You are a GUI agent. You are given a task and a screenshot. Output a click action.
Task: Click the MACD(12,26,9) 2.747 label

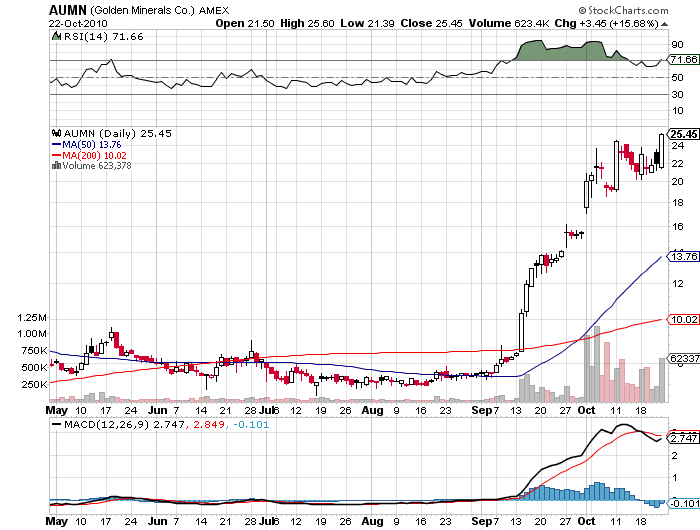pos(124,424)
